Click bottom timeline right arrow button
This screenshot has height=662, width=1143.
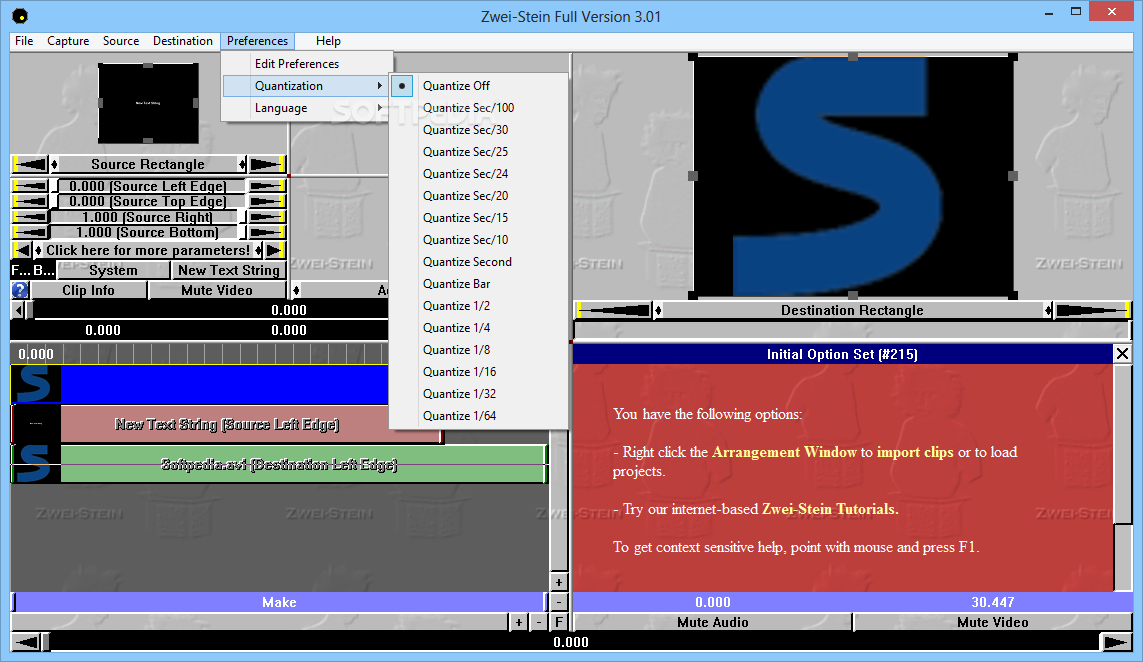(1115, 642)
